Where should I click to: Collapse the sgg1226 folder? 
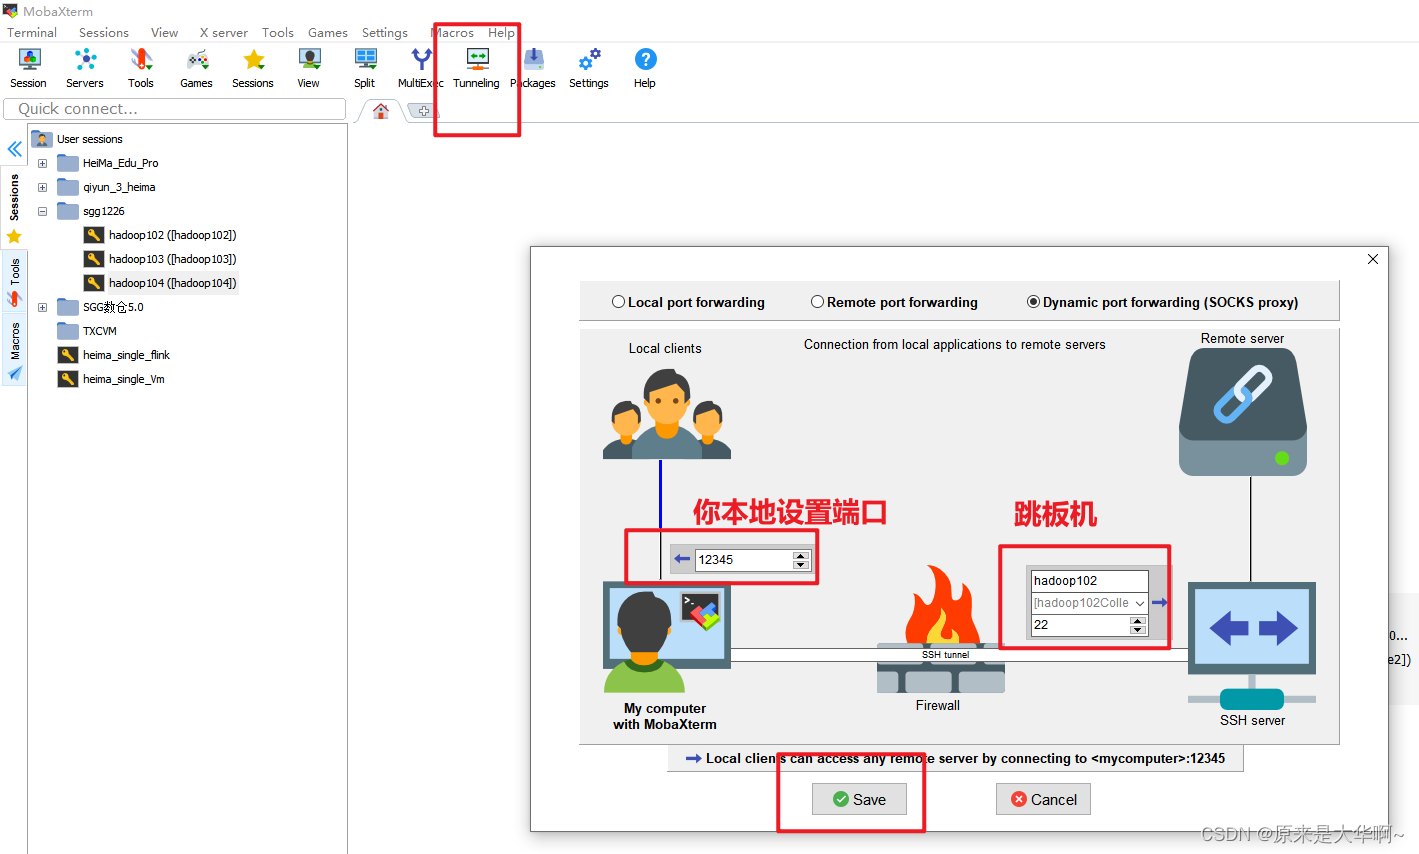point(42,211)
